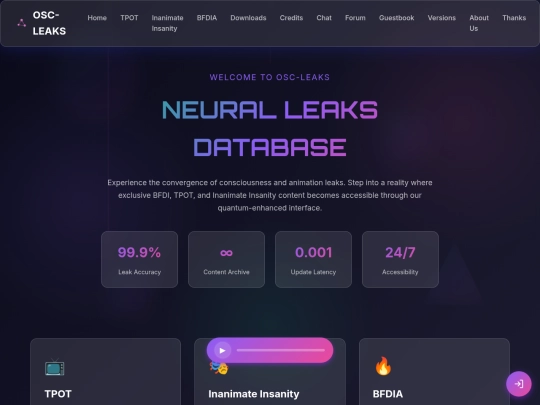Open the Versions page link
The width and height of the screenshot is (540, 405).
tap(442, 18)
